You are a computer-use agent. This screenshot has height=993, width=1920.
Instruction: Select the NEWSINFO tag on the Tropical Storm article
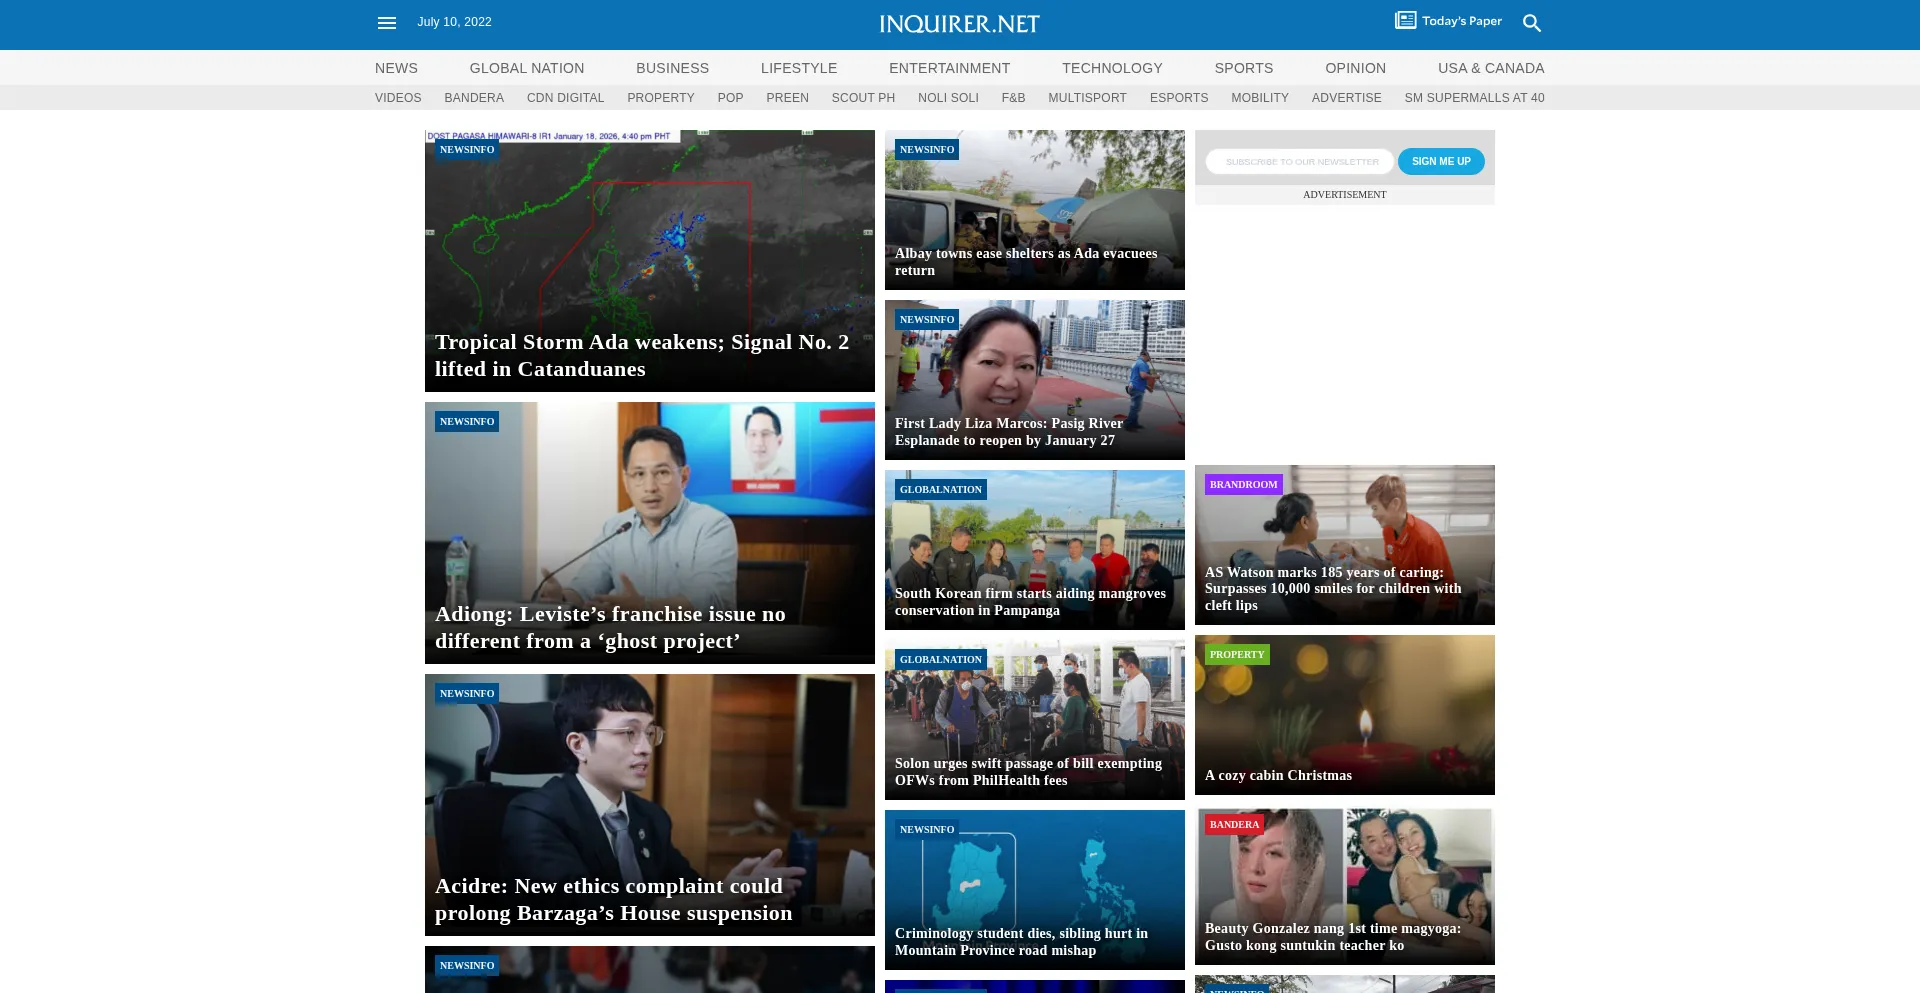[x=466, y=149]
